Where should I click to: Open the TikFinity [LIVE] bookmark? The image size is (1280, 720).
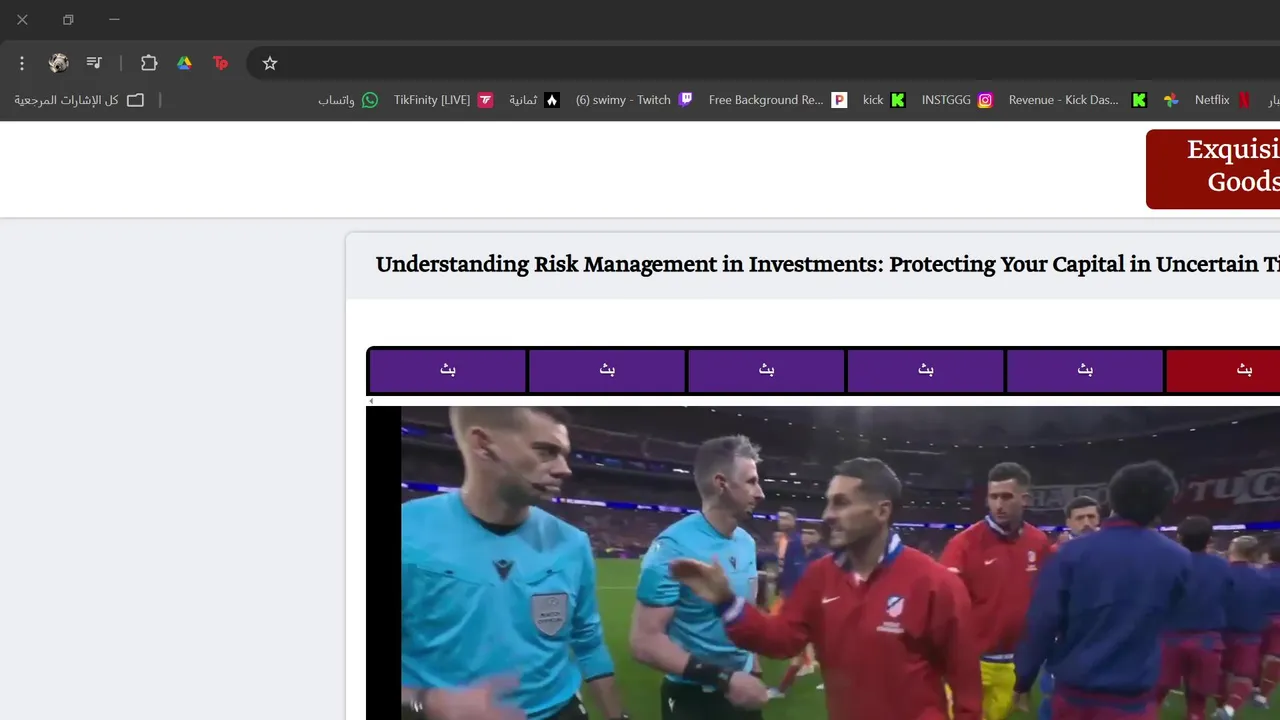click(x=443, y=100)
